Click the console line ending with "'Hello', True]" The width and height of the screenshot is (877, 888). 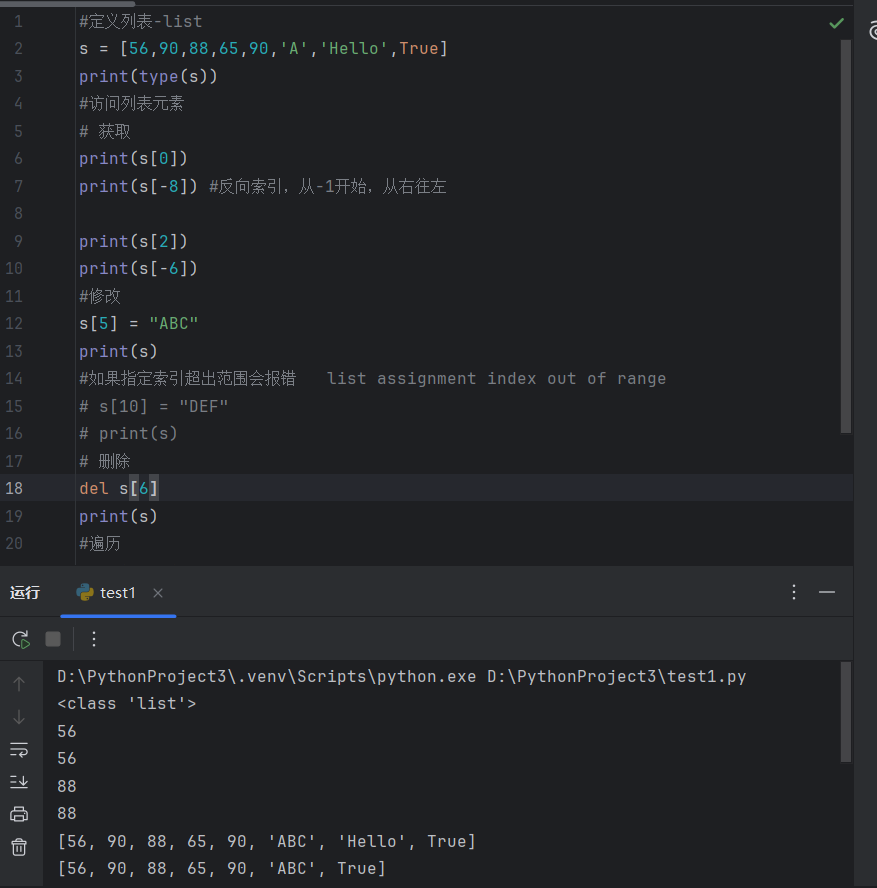(x=266, y=841)
